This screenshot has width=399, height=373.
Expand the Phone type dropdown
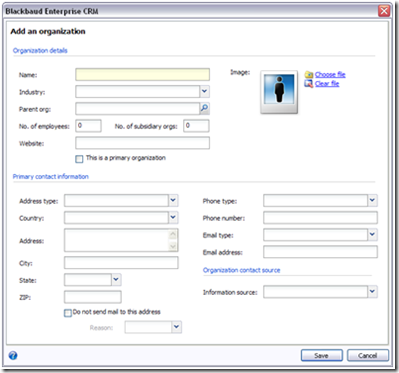pos(372,200)
